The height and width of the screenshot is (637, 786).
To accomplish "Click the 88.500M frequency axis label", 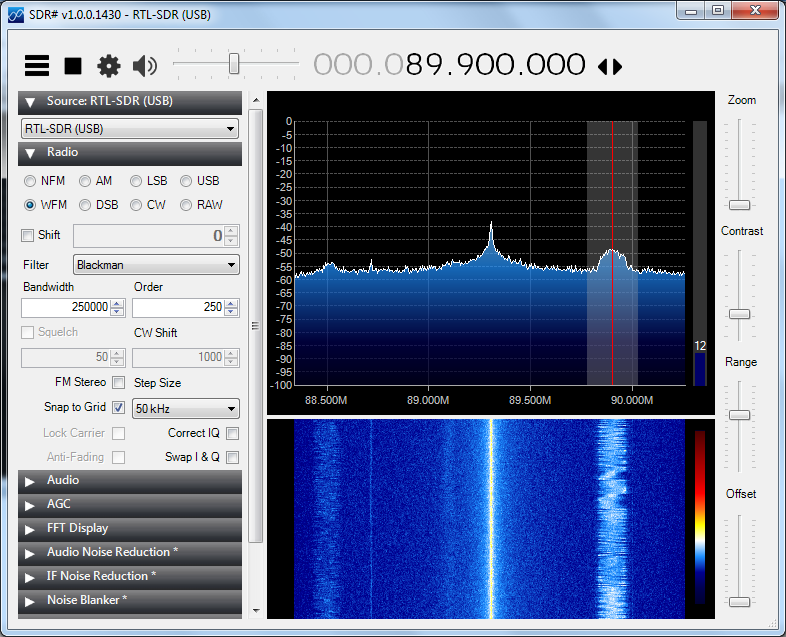I will point(326,400).
